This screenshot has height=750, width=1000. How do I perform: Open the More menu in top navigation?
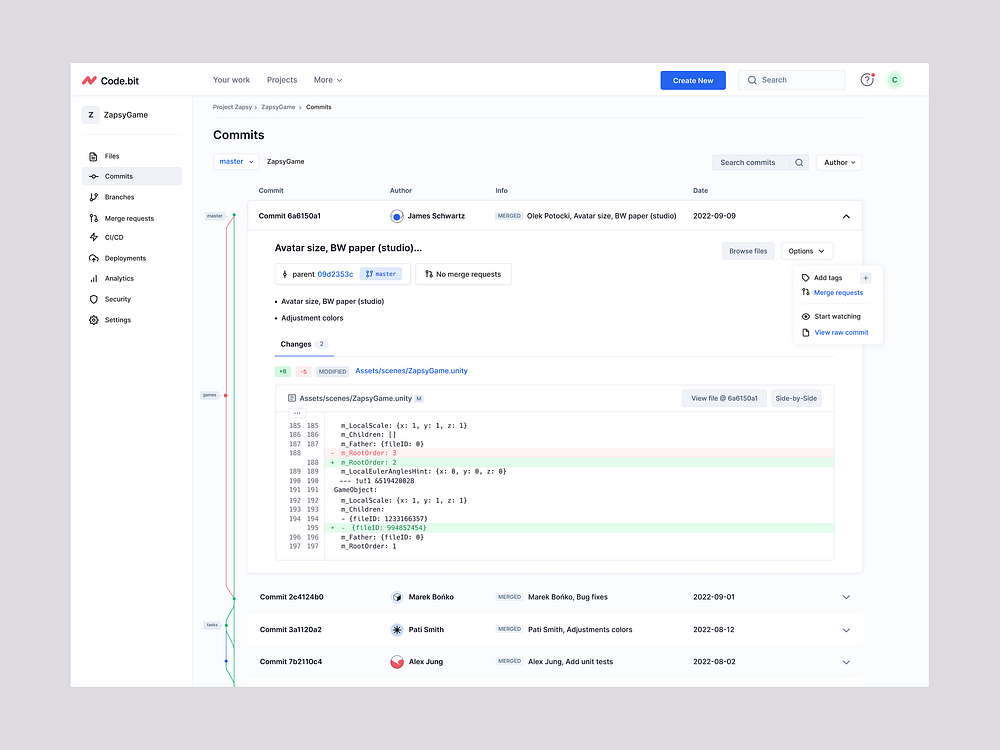pos(327,80)
